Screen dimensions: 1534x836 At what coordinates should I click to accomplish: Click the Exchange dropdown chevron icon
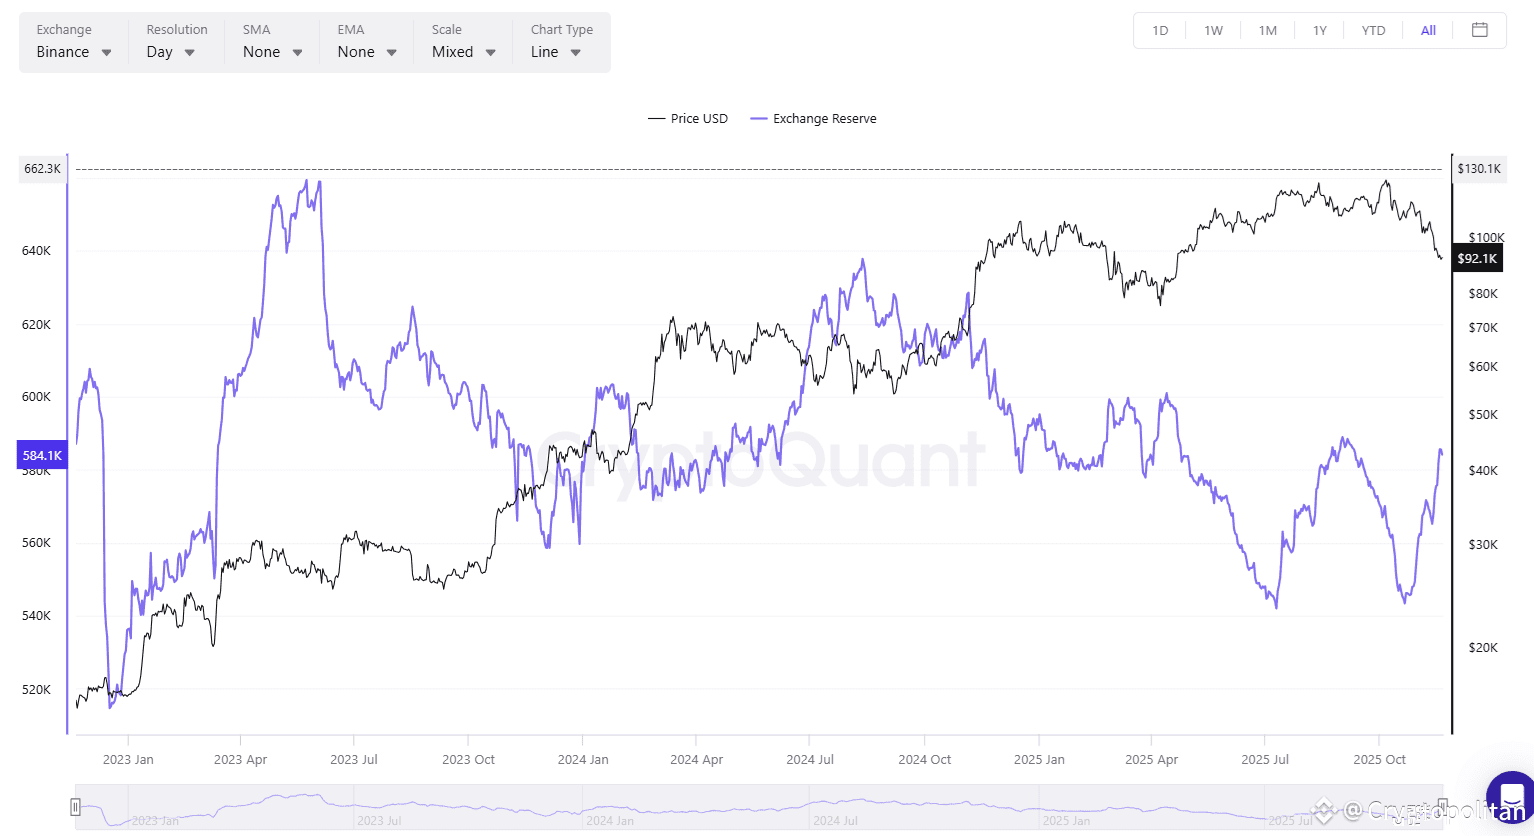(105, 52)
